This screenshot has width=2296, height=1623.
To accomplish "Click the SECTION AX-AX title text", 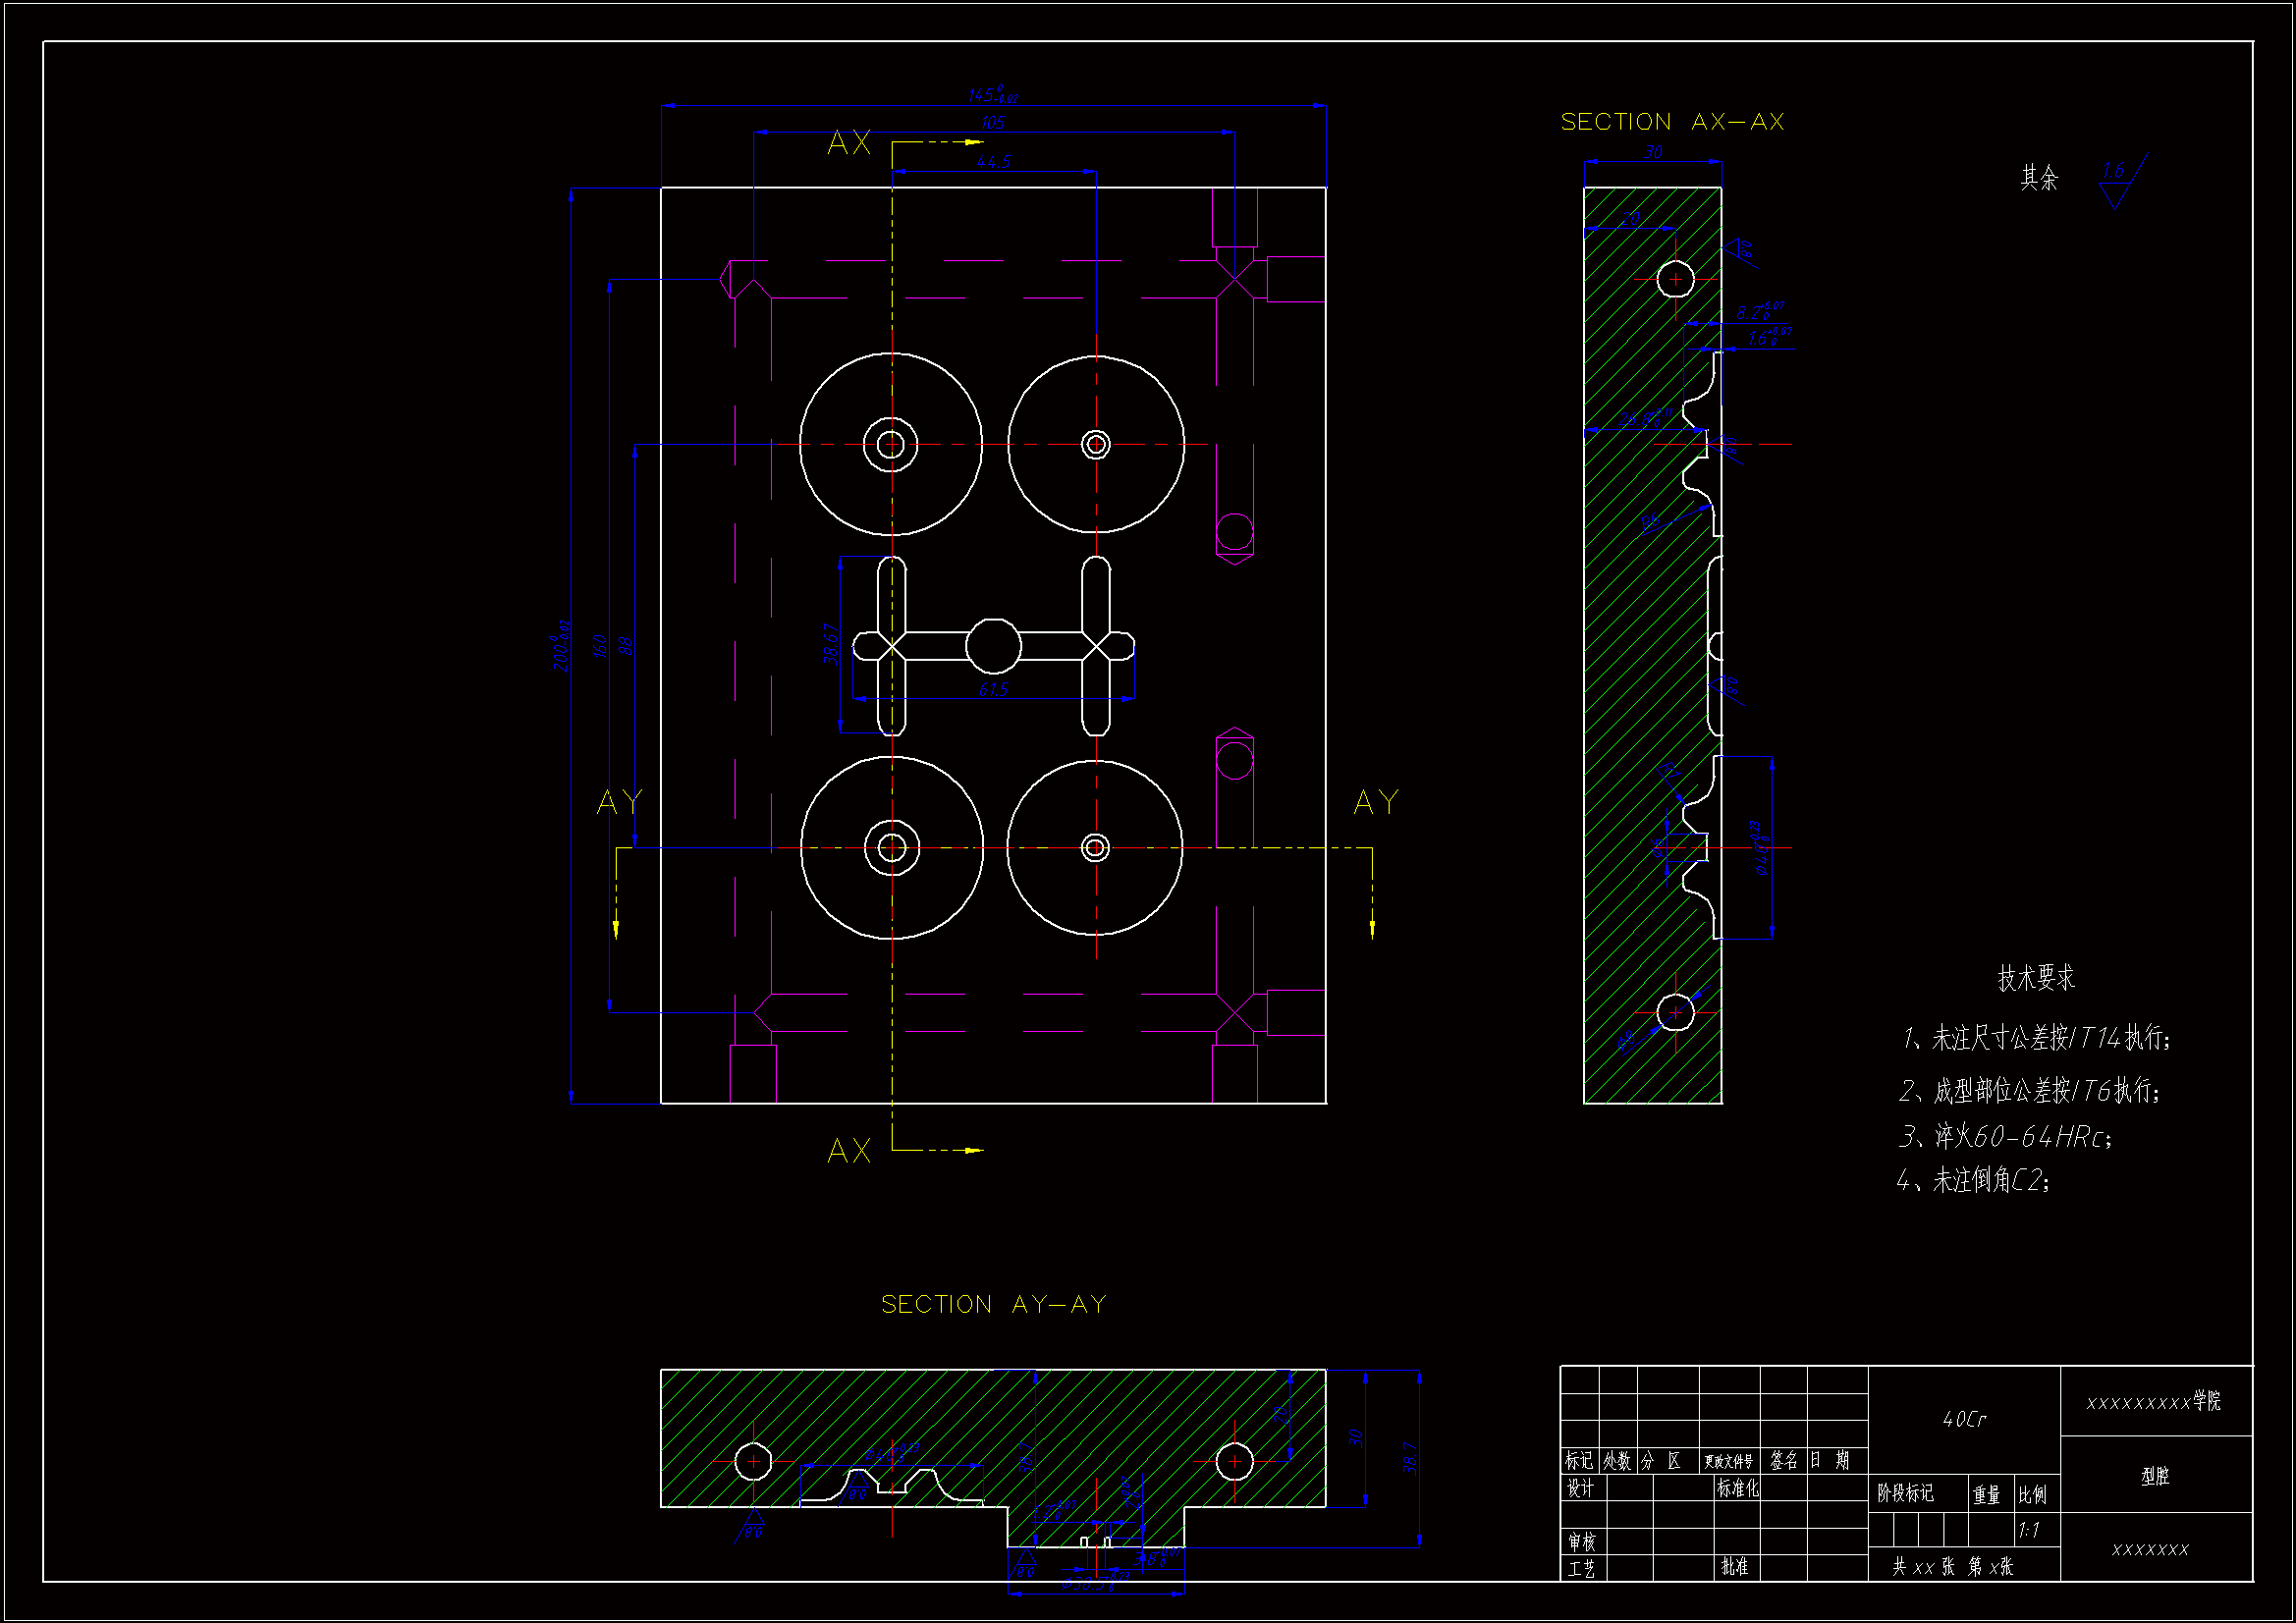I will (x=1672, y=122).
